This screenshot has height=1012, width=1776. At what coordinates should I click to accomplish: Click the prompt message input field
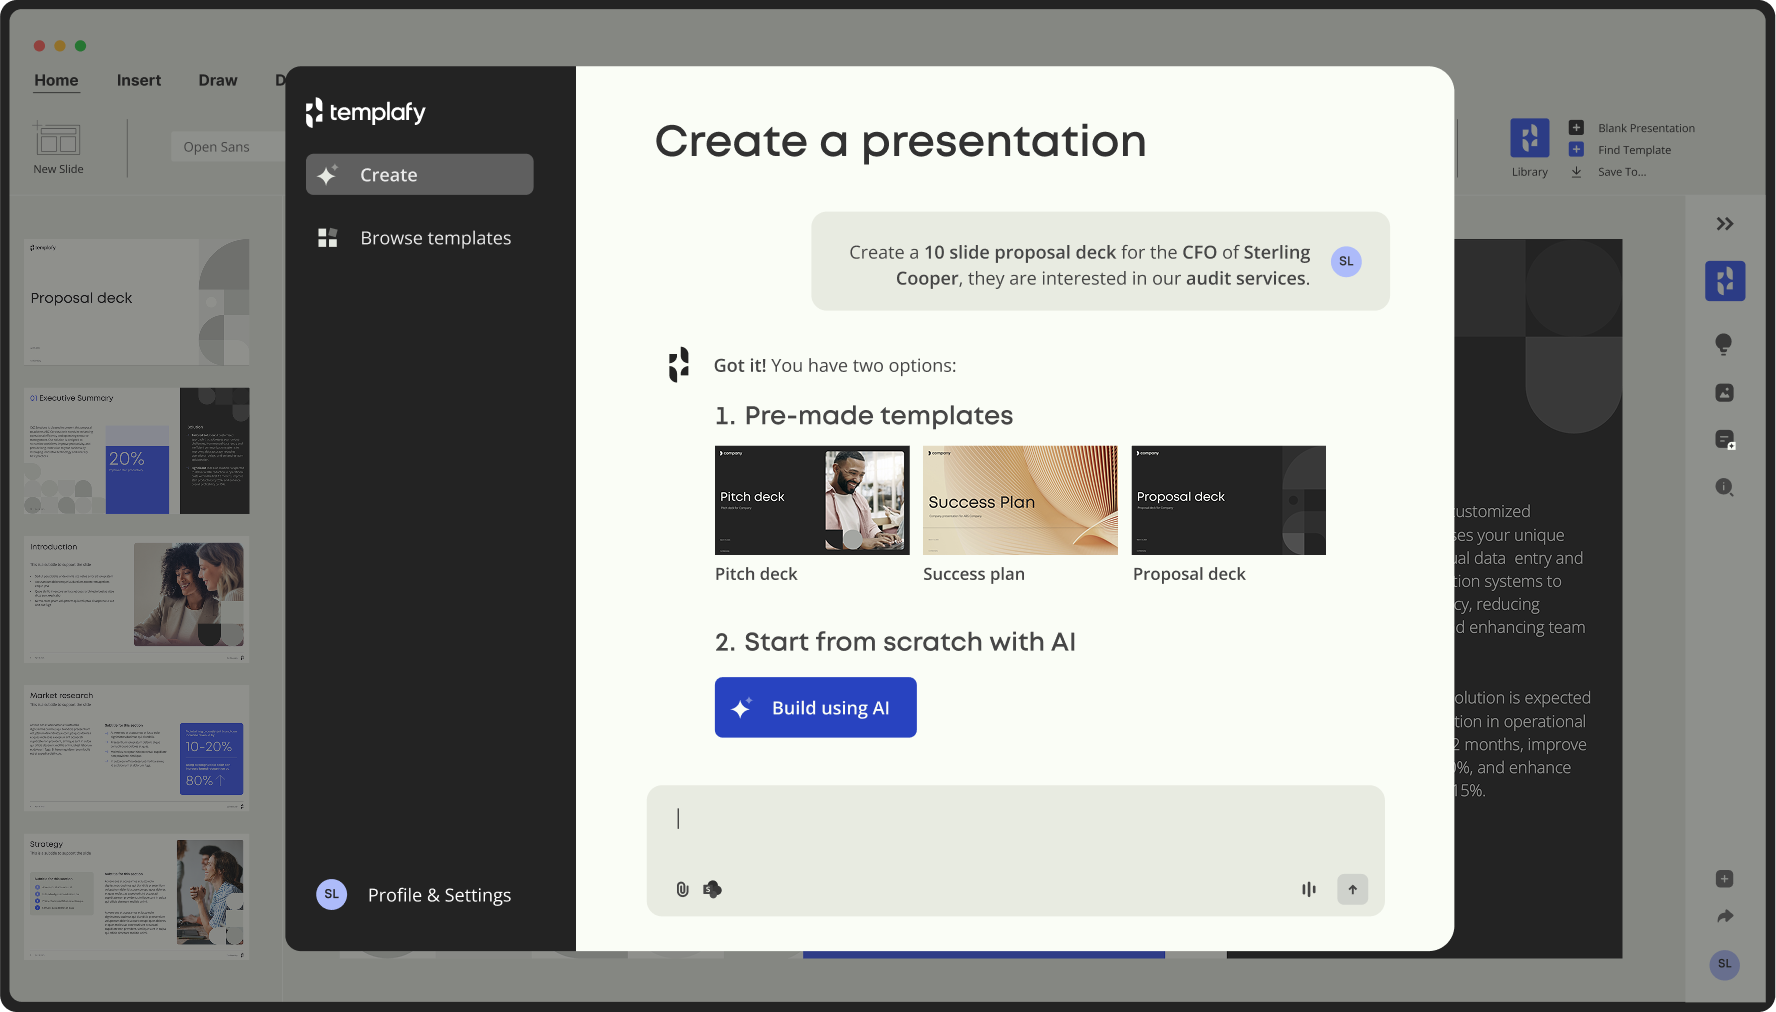1015,850
